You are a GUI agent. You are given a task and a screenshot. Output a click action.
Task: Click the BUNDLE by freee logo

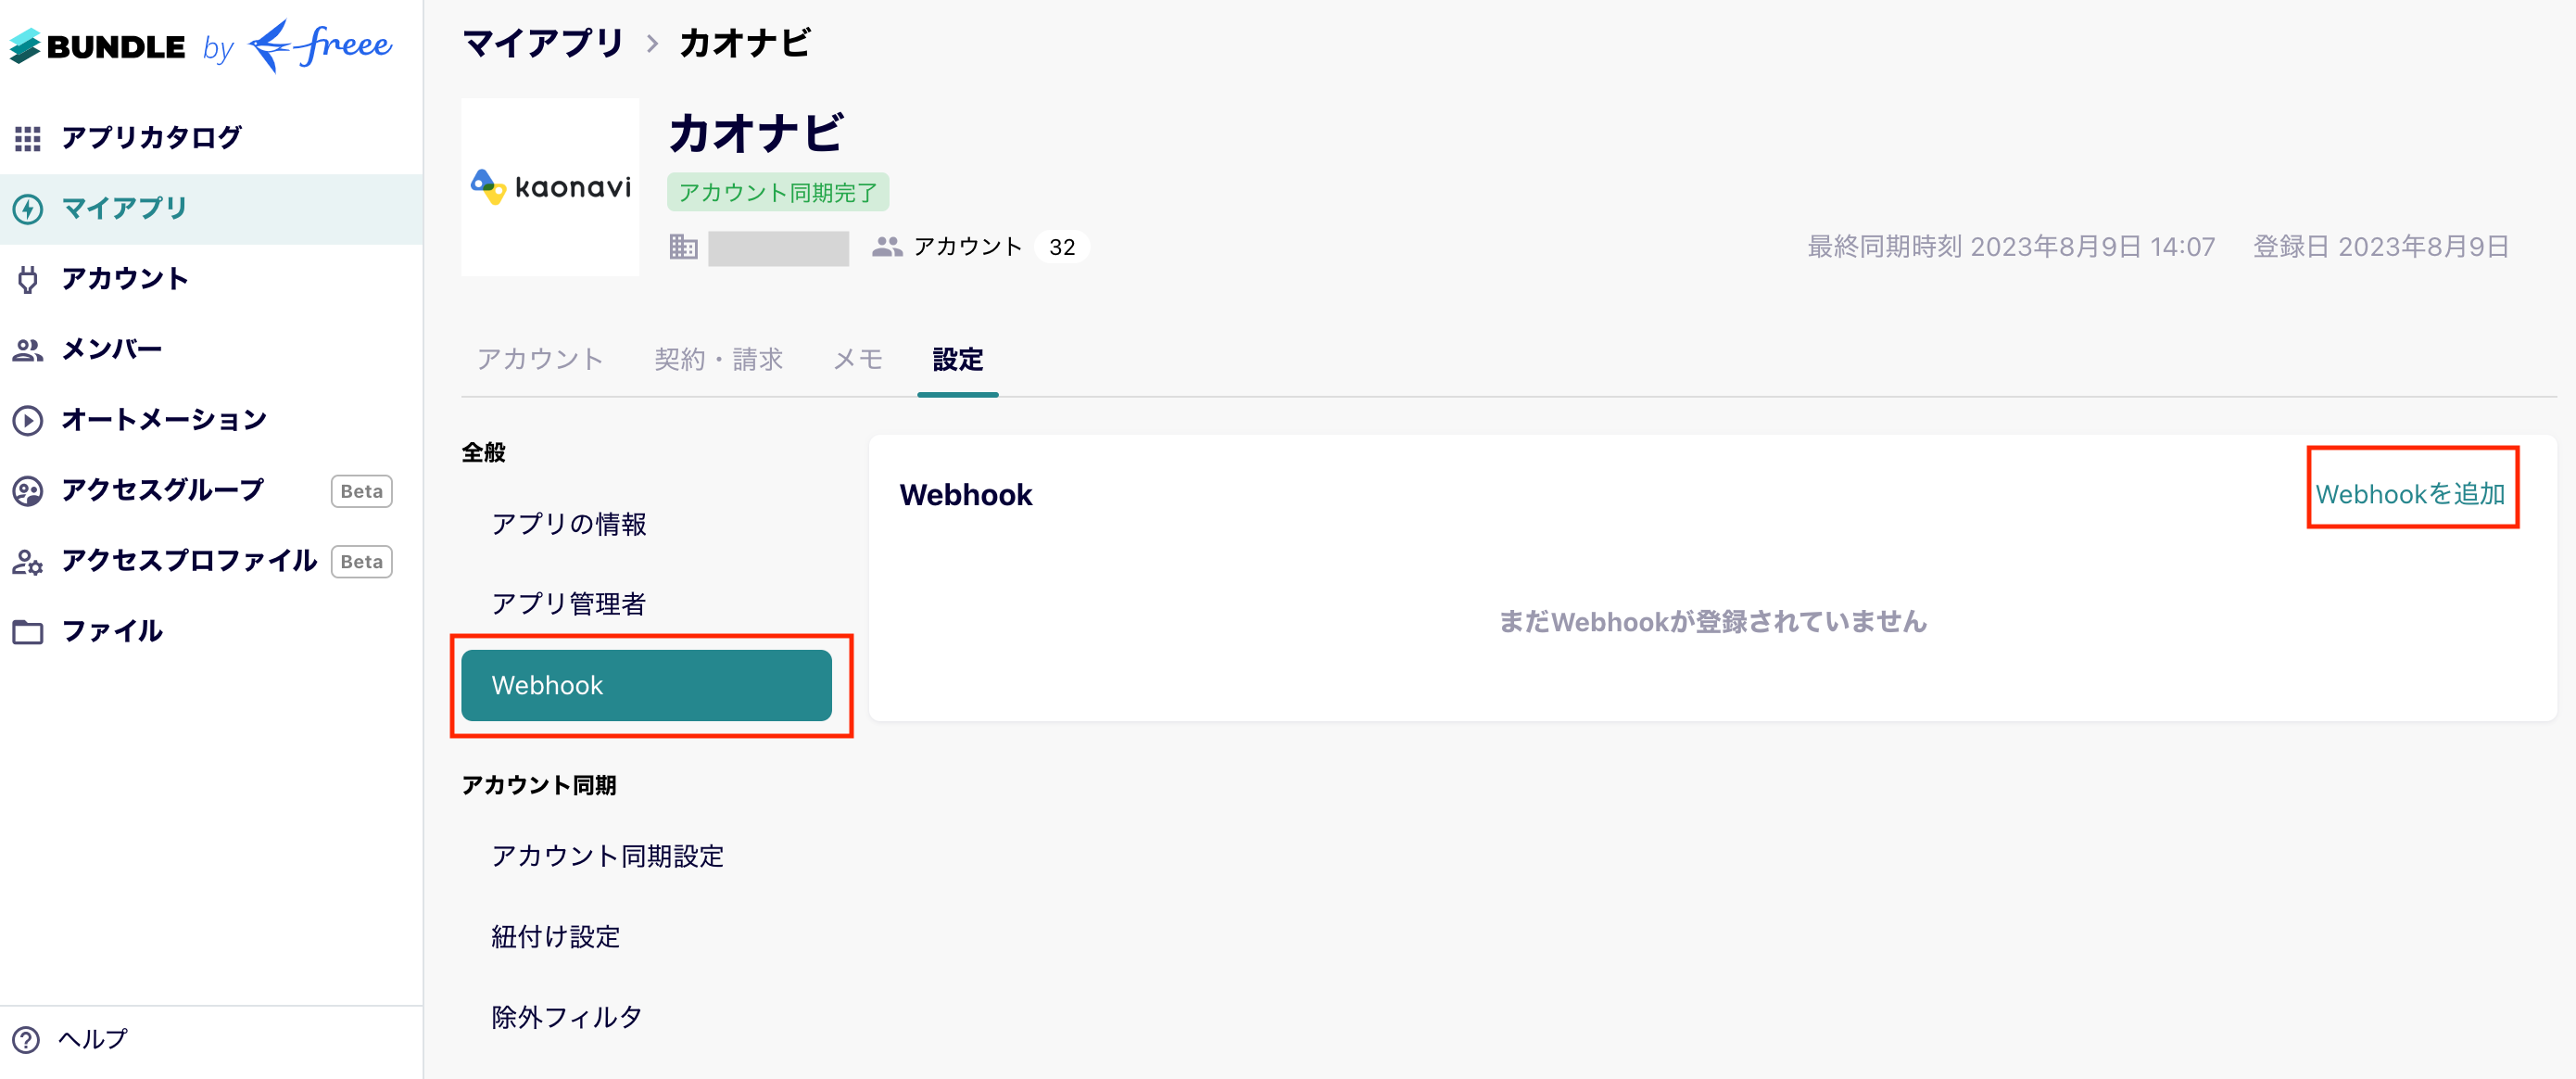[x=200, y=46]
